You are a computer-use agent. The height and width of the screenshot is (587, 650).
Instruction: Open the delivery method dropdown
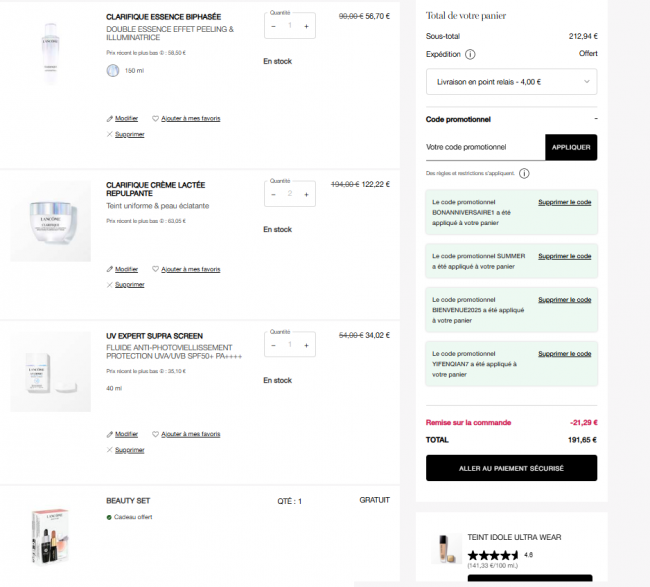[x=512, y=82]
